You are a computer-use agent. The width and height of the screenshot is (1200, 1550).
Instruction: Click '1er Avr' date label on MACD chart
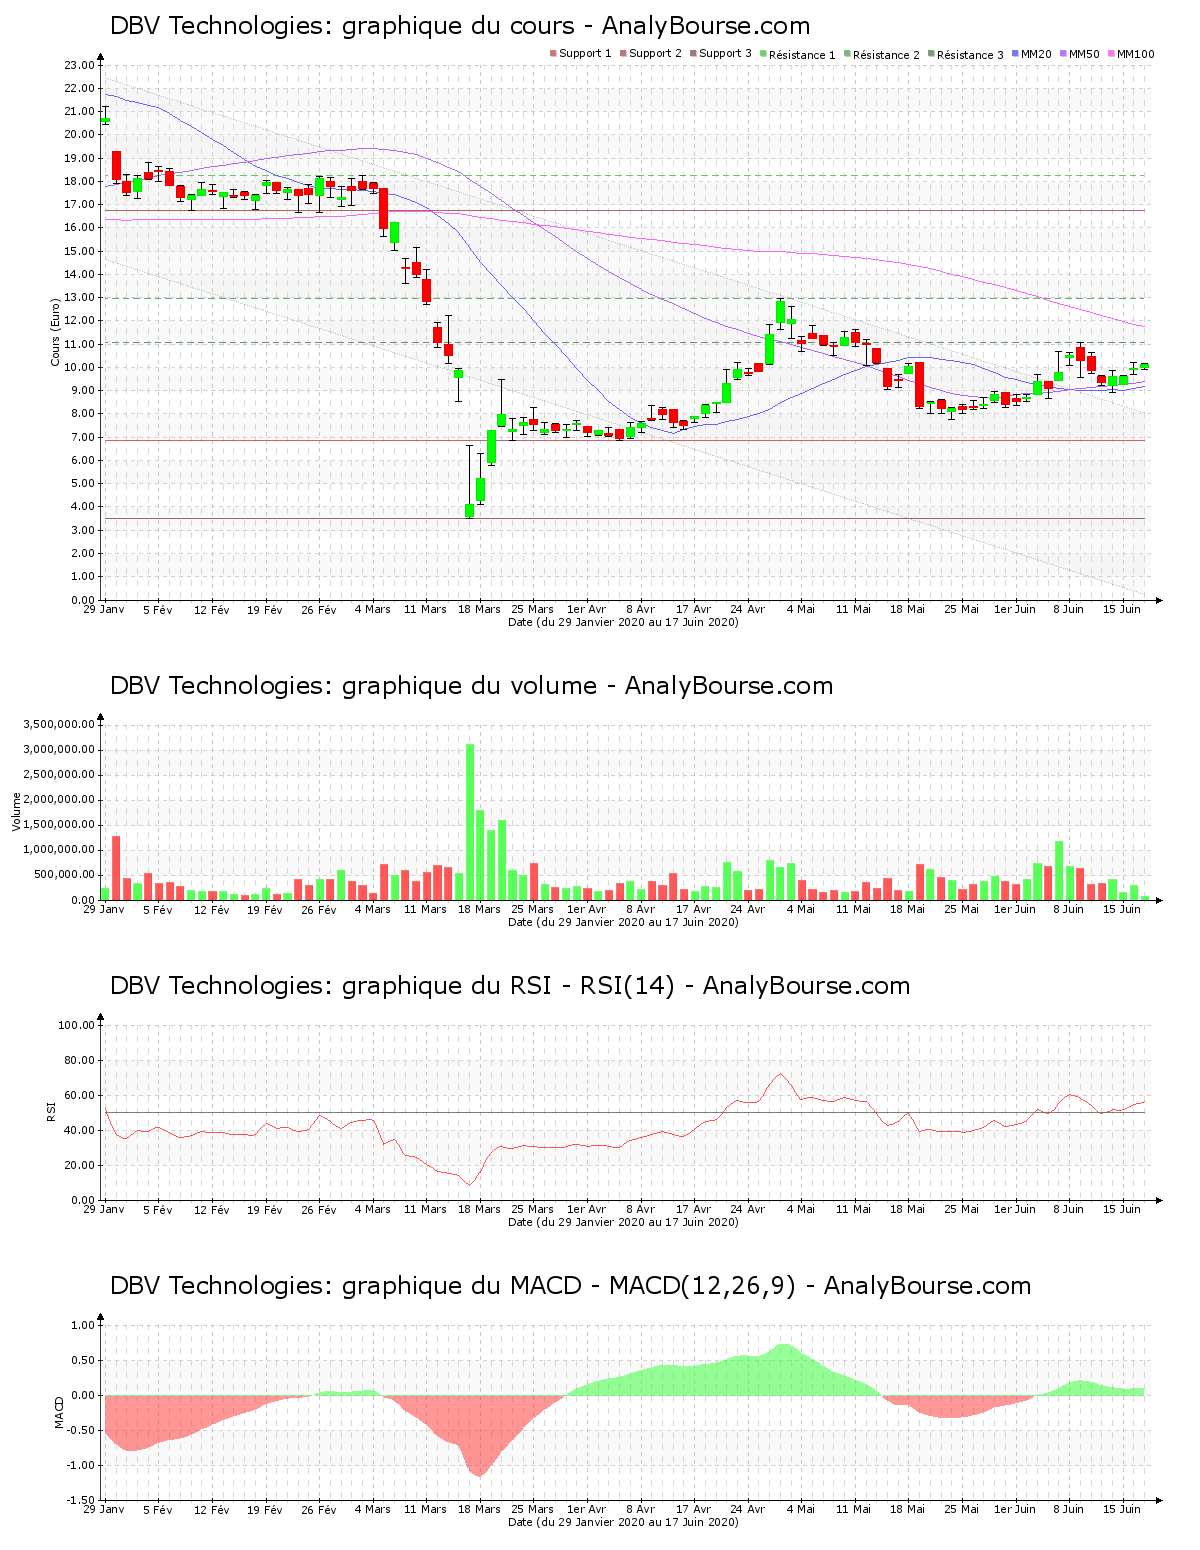[586, 1509]
